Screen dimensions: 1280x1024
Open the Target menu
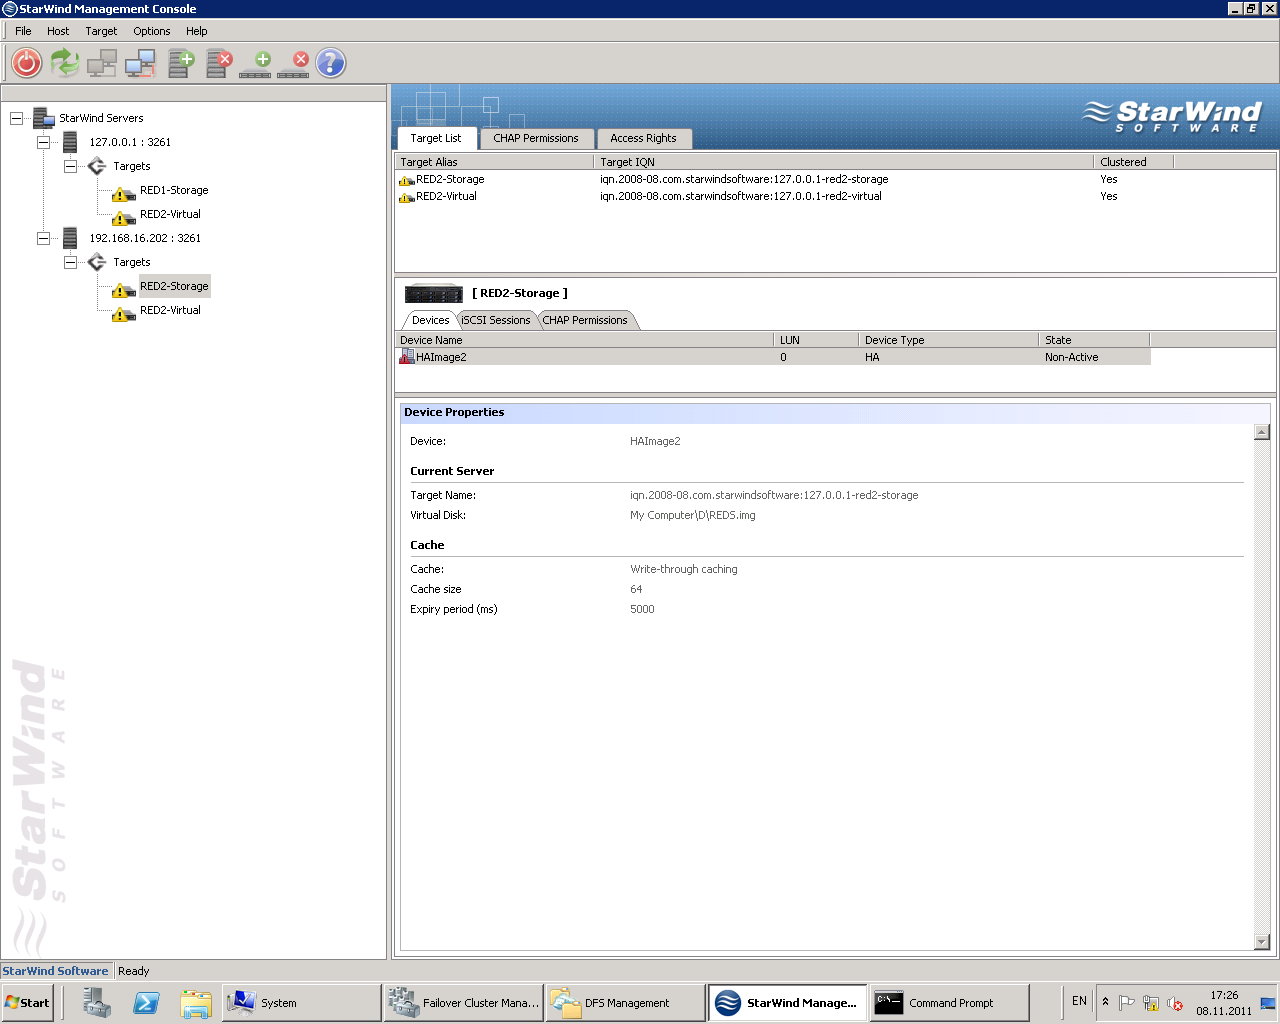[101, 31]
